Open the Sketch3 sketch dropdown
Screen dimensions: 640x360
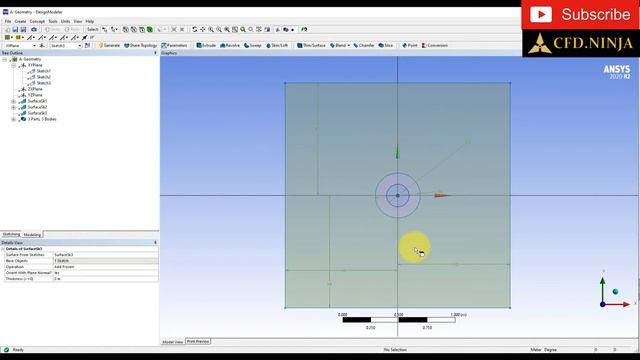pyautogui.click(x=80, y=46)
